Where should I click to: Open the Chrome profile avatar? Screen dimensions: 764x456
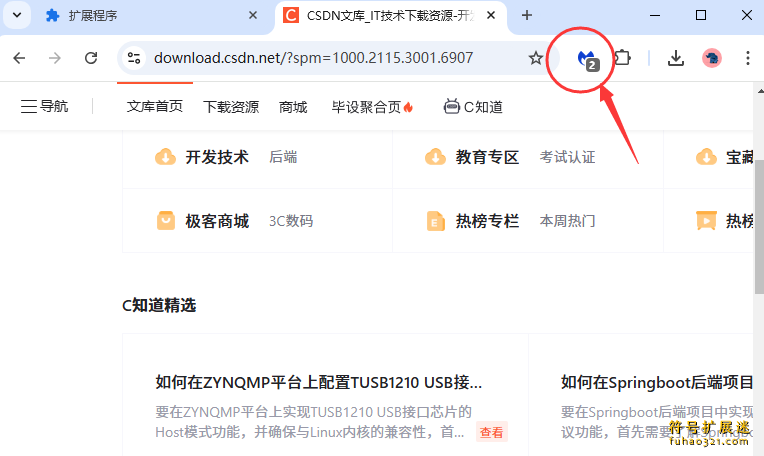(712, 58)
